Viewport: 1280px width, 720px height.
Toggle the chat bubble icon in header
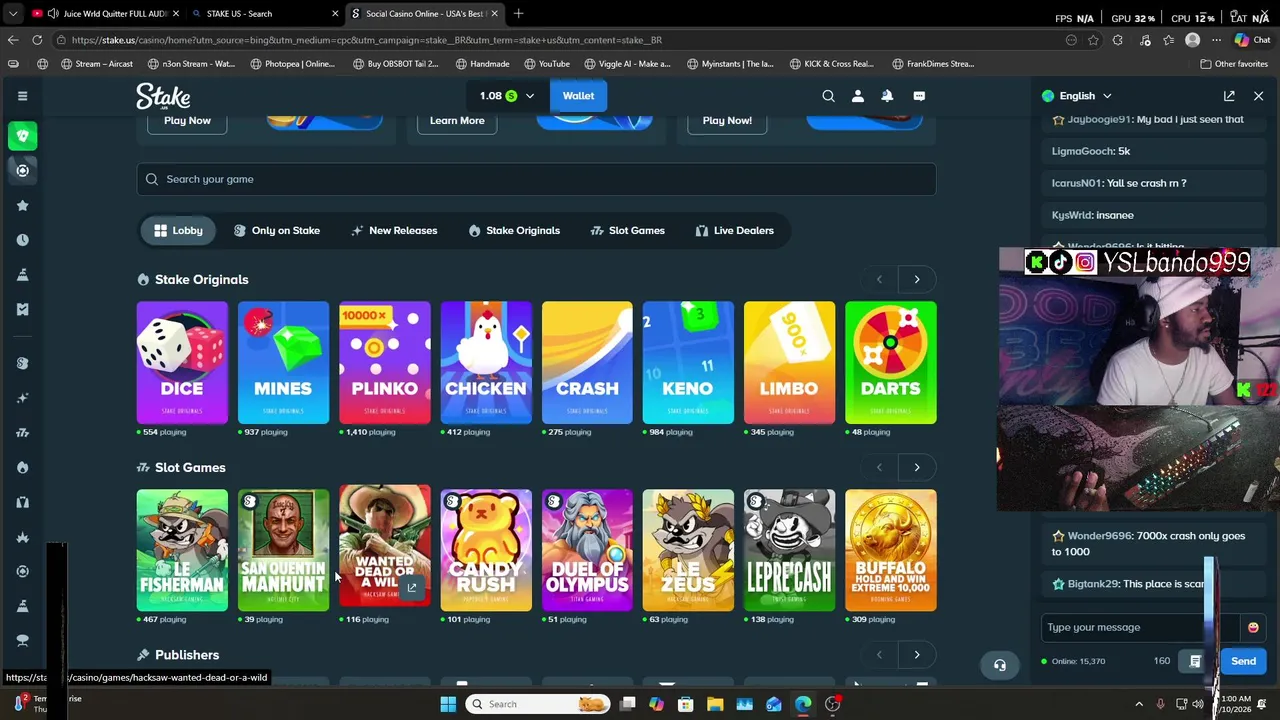(x=919, y=96)
